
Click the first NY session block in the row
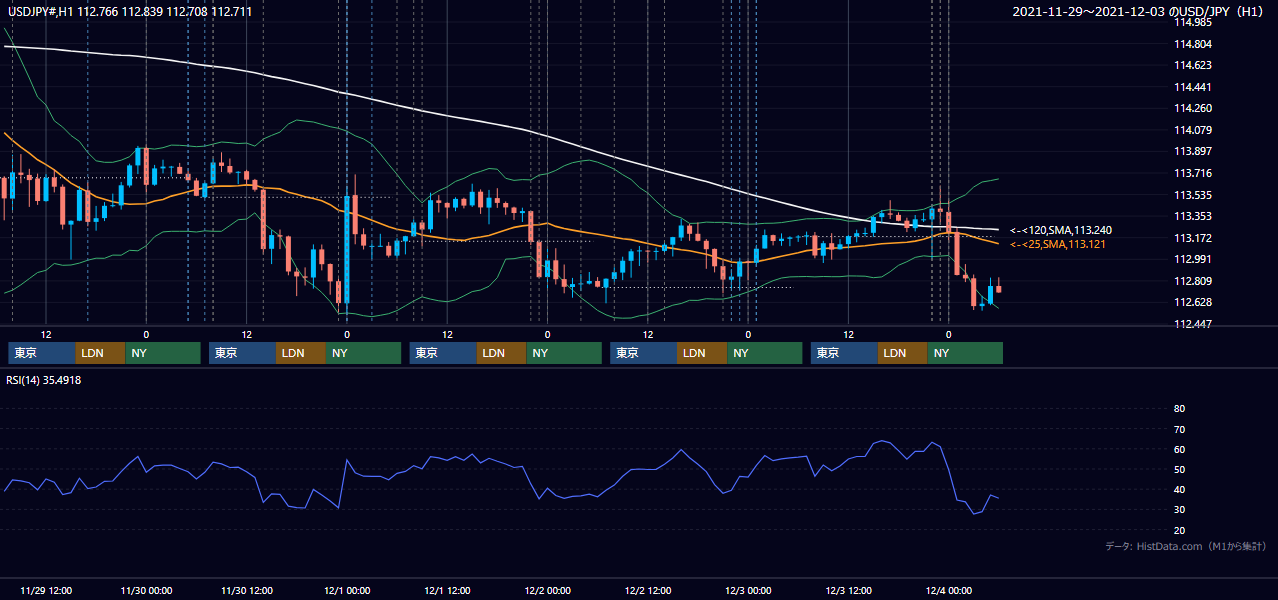click(x=163, y=353)
